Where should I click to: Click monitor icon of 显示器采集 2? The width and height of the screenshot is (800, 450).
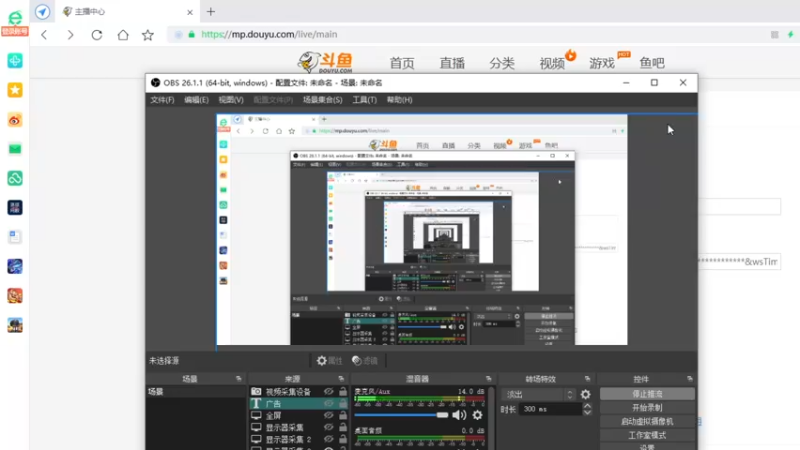pyautogui.click(x=256, y=439)
